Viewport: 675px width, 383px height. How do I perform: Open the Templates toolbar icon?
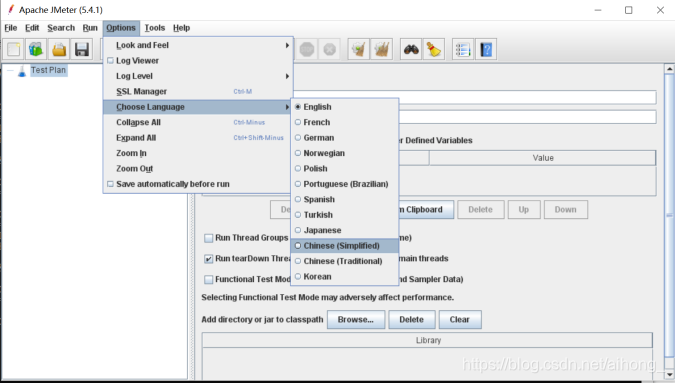click(36, 49)
